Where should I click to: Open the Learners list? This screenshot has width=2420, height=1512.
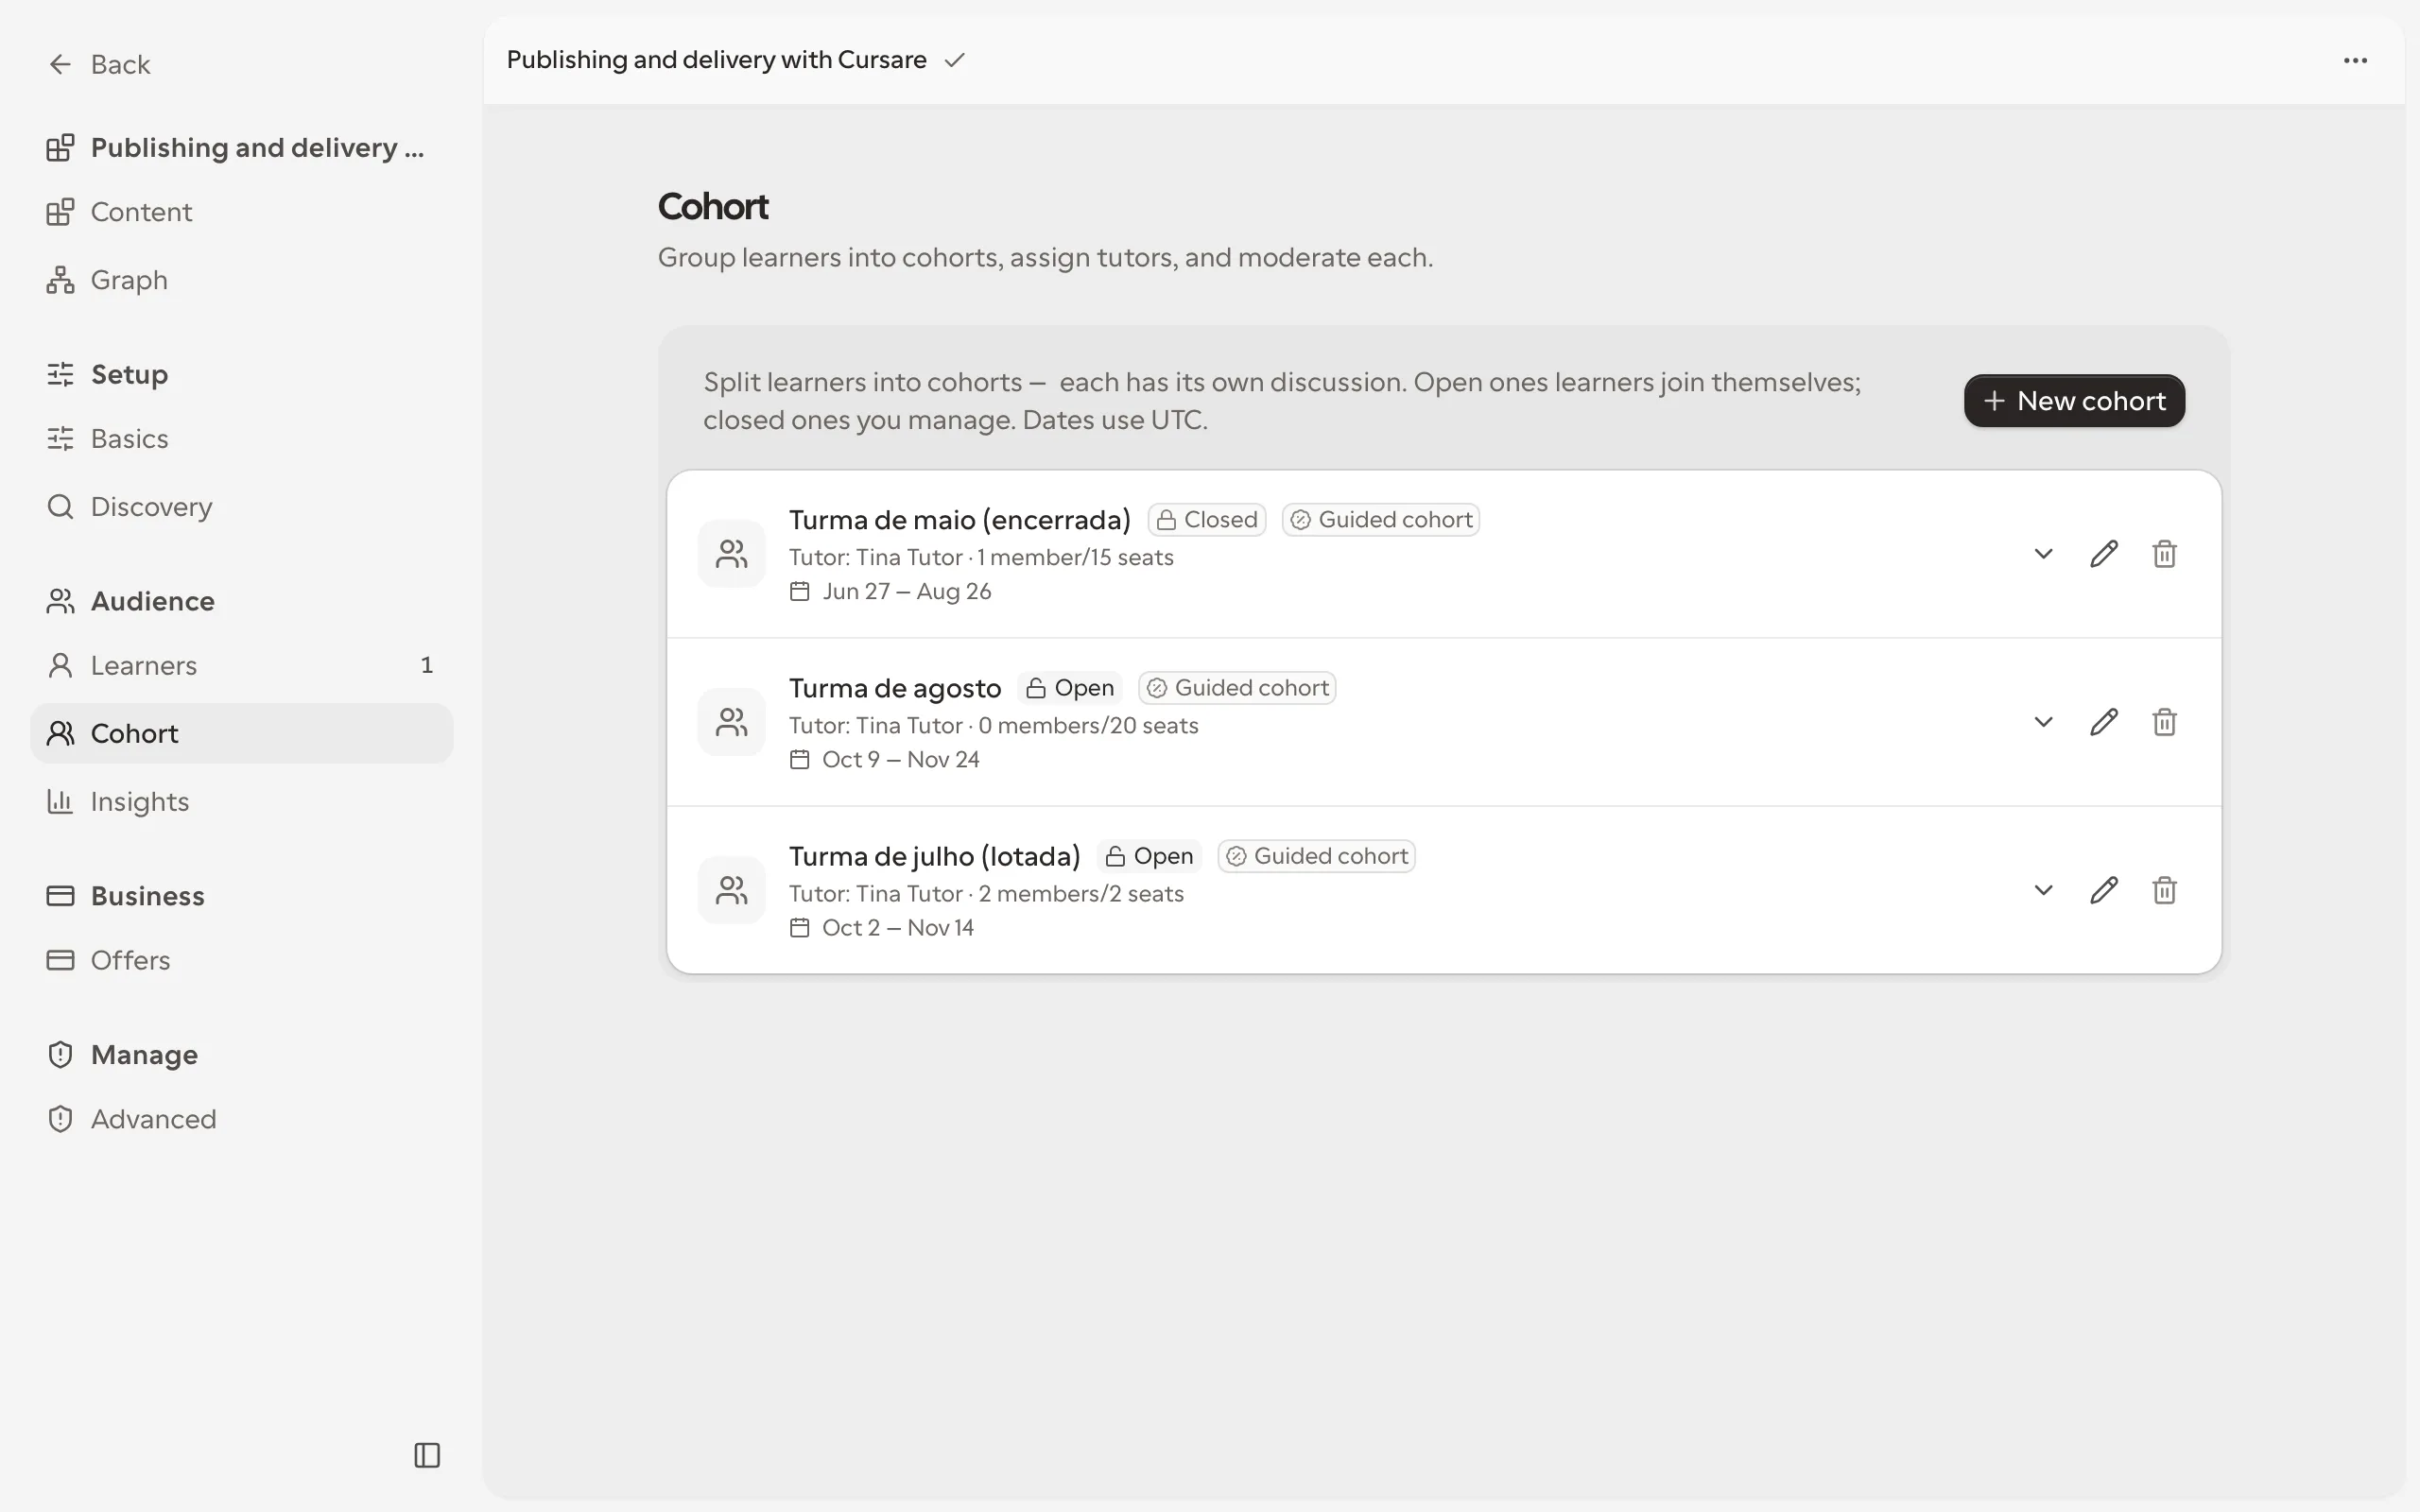coord(242,665)
